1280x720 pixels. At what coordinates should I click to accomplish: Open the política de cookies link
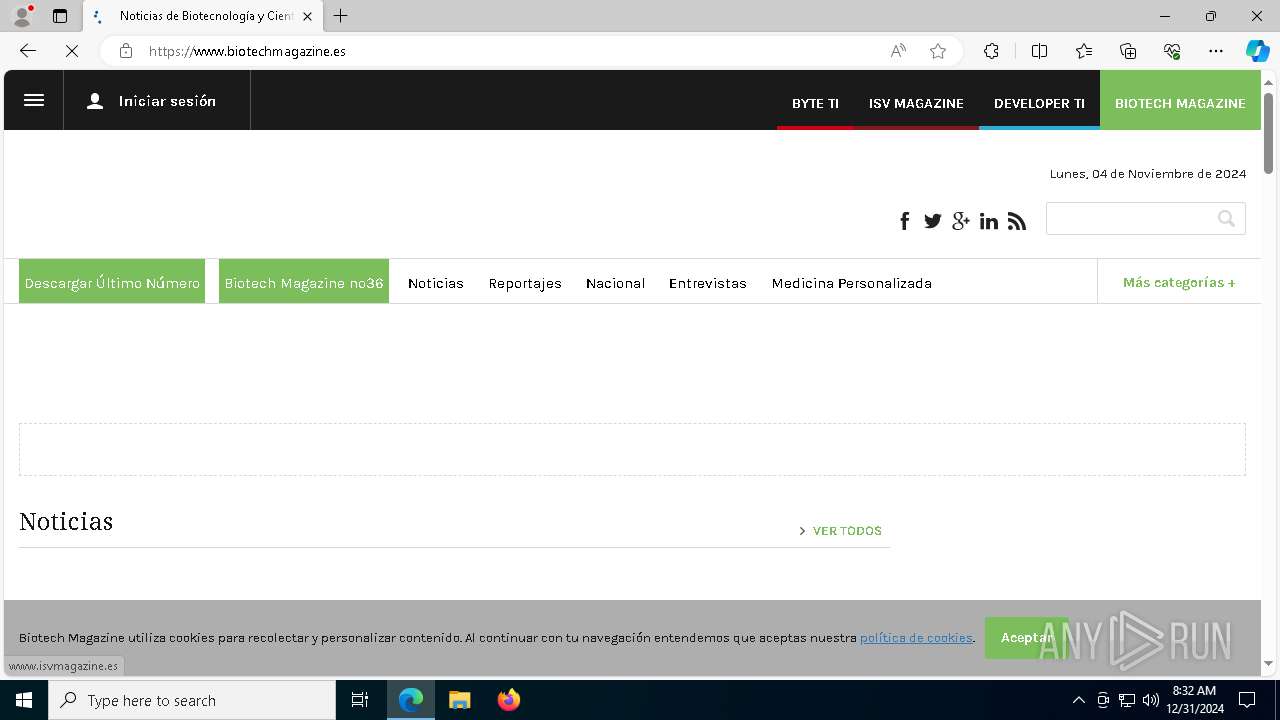click(916, 637)
